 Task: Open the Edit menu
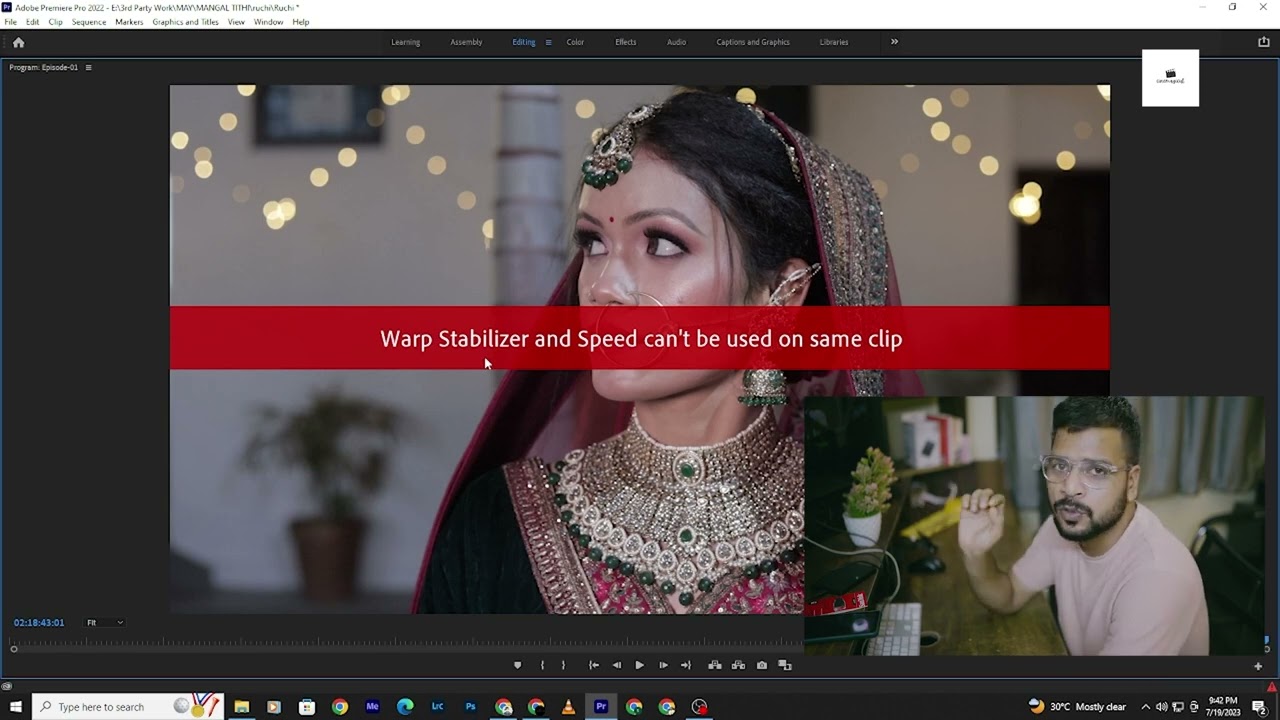pyautogui.click(x=33, y=22)
